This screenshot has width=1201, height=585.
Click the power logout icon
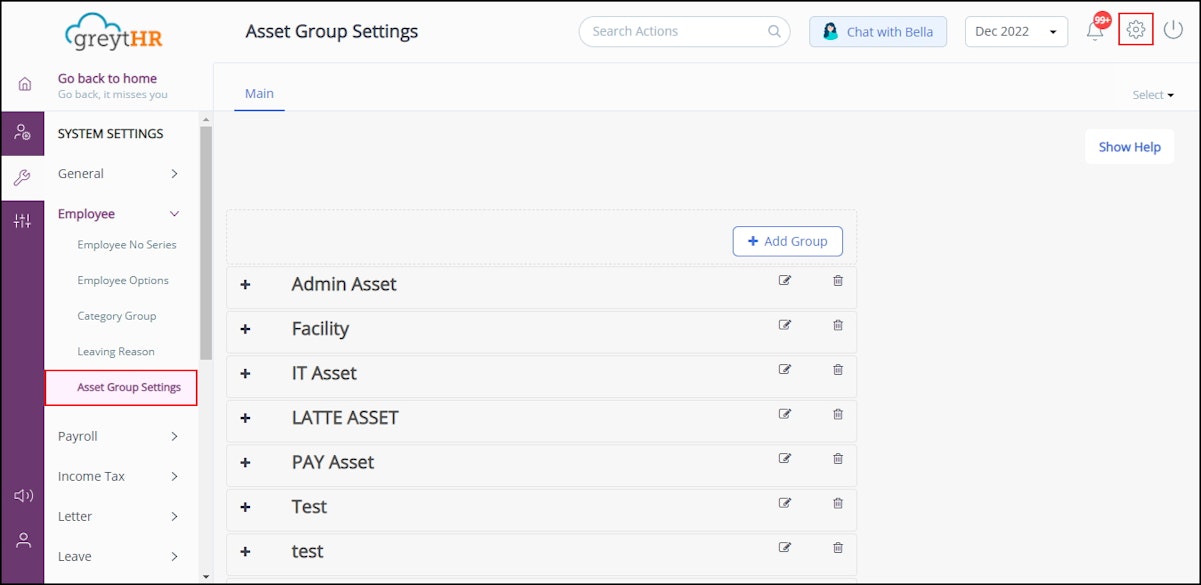[1173, 30]
